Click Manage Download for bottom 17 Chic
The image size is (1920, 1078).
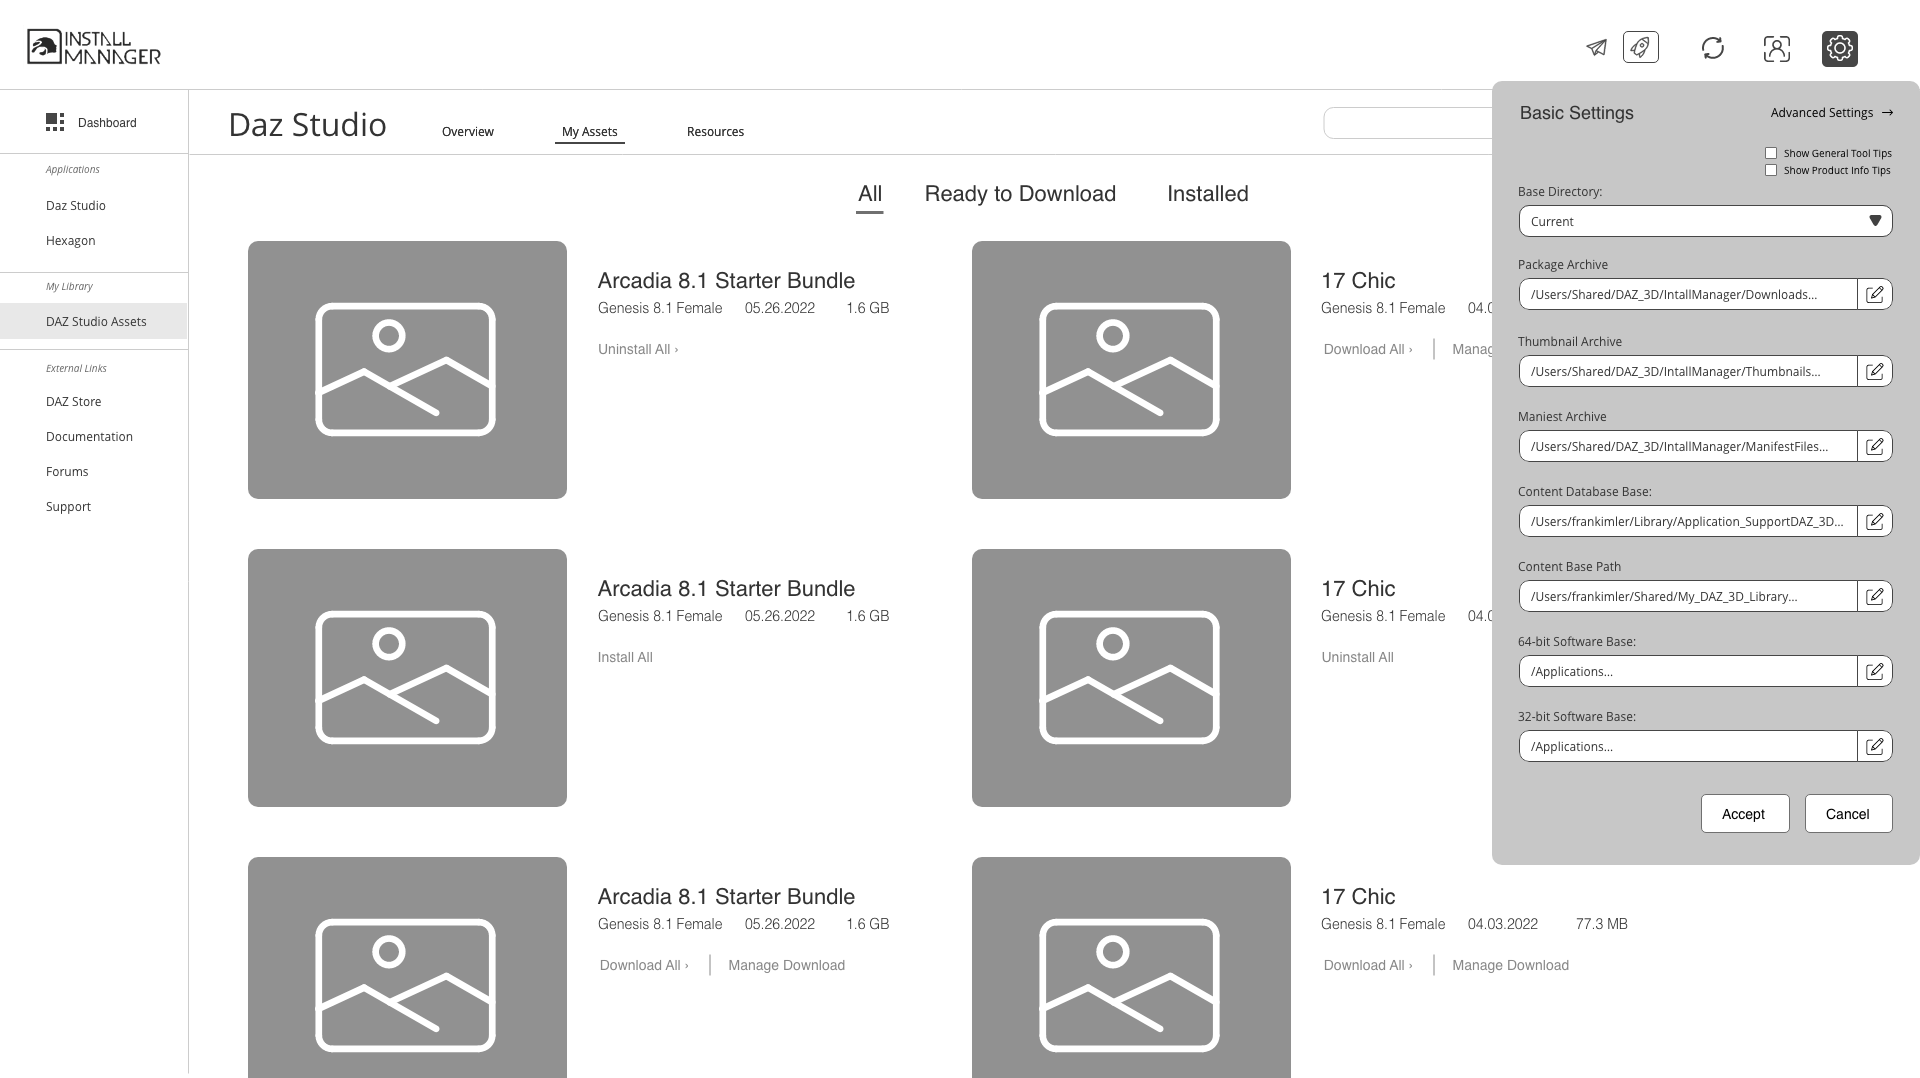click(x=1511, y=965)
